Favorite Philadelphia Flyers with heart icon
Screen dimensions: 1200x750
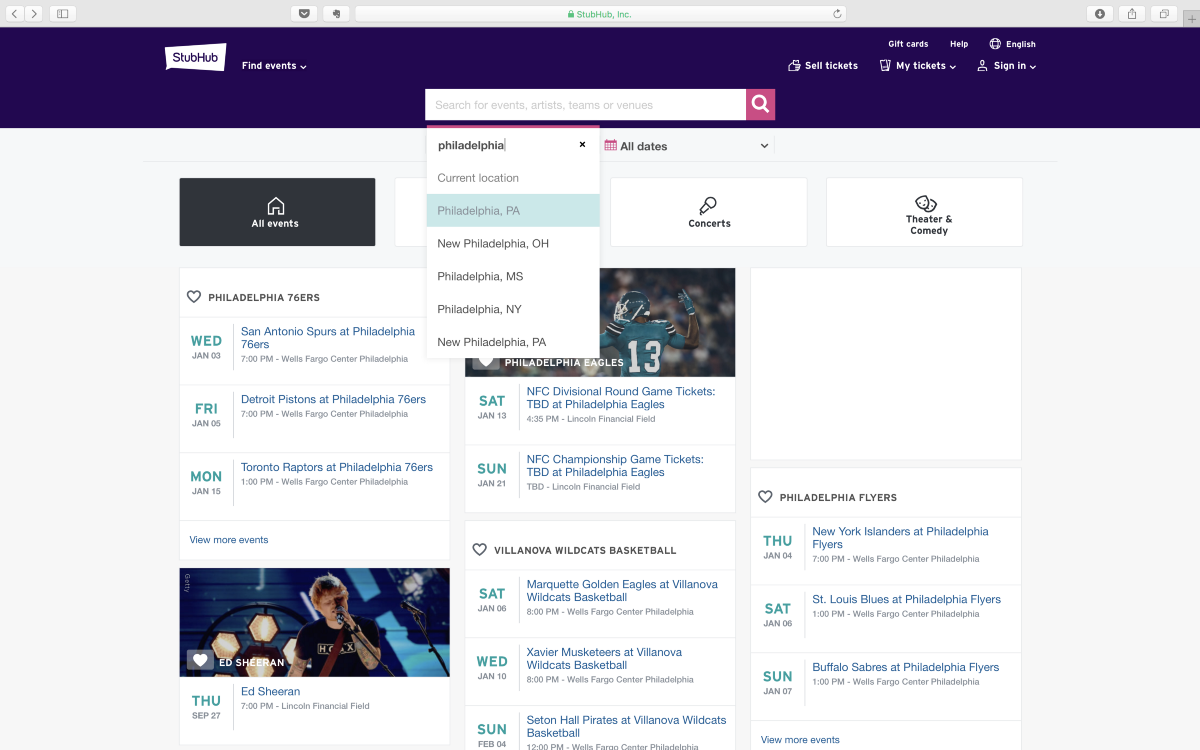[x=765, y=497]
